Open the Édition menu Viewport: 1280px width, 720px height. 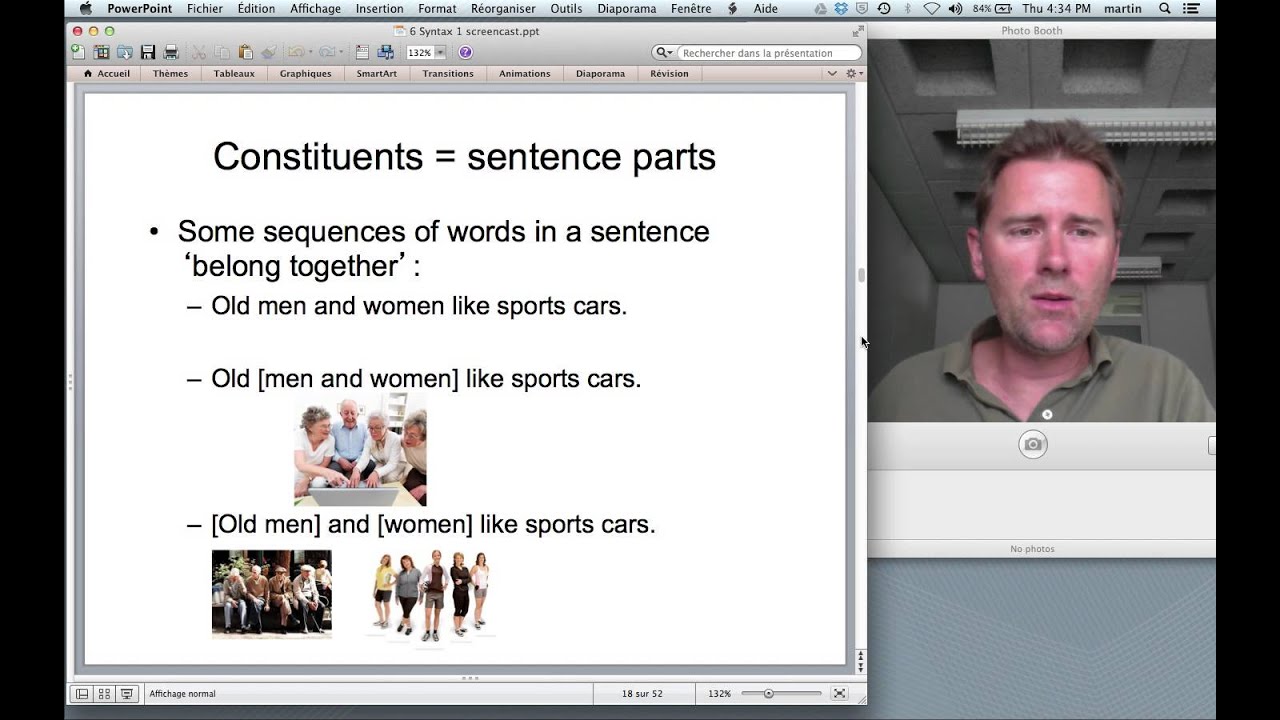click(x=256, y=9)
